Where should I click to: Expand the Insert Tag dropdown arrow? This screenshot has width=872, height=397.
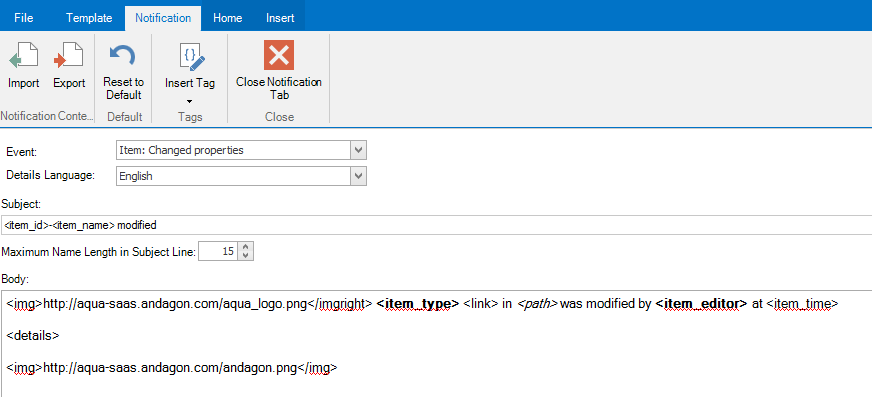click(x=189, y=102)
